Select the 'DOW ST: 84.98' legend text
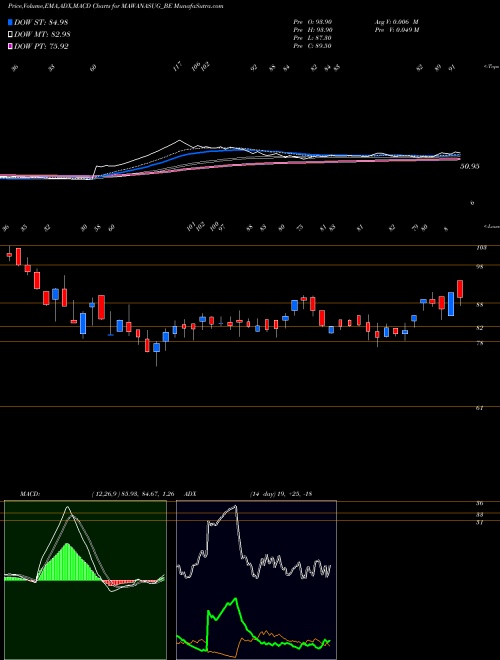Screen dimensions: 500x660 (x=41, y=22)
